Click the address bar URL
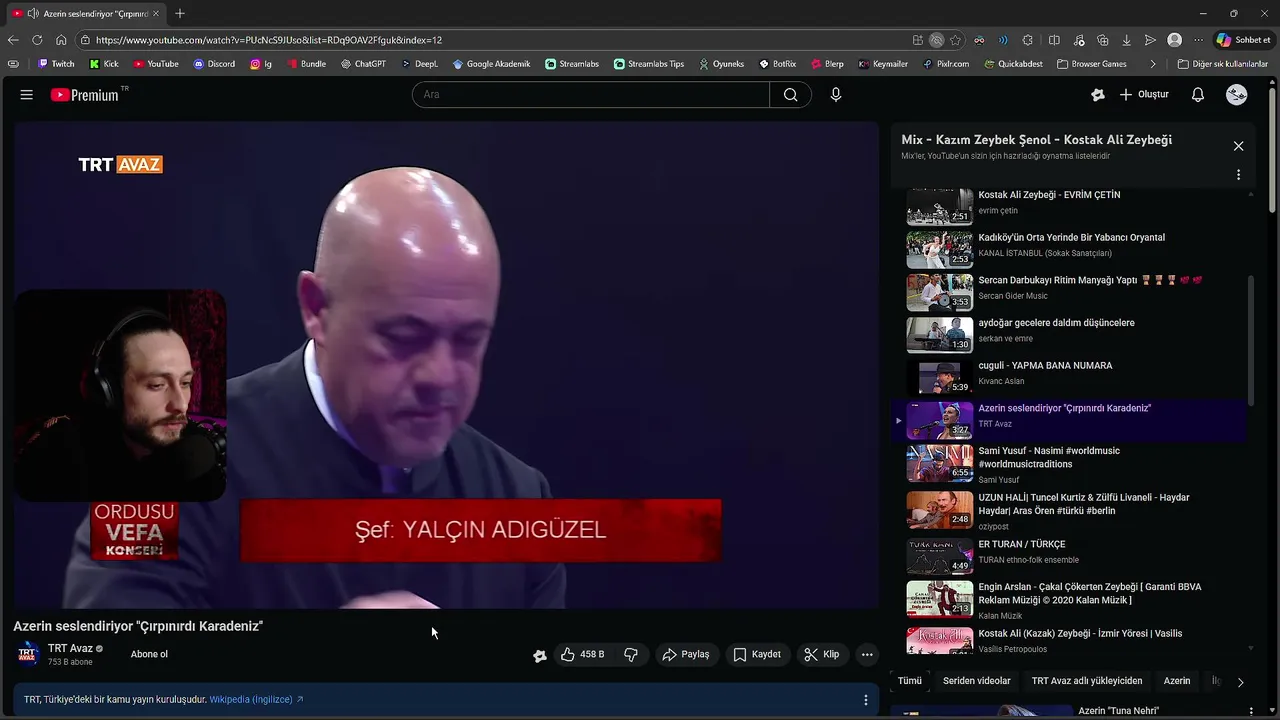The image size is (1280, 720). [269, 40]
